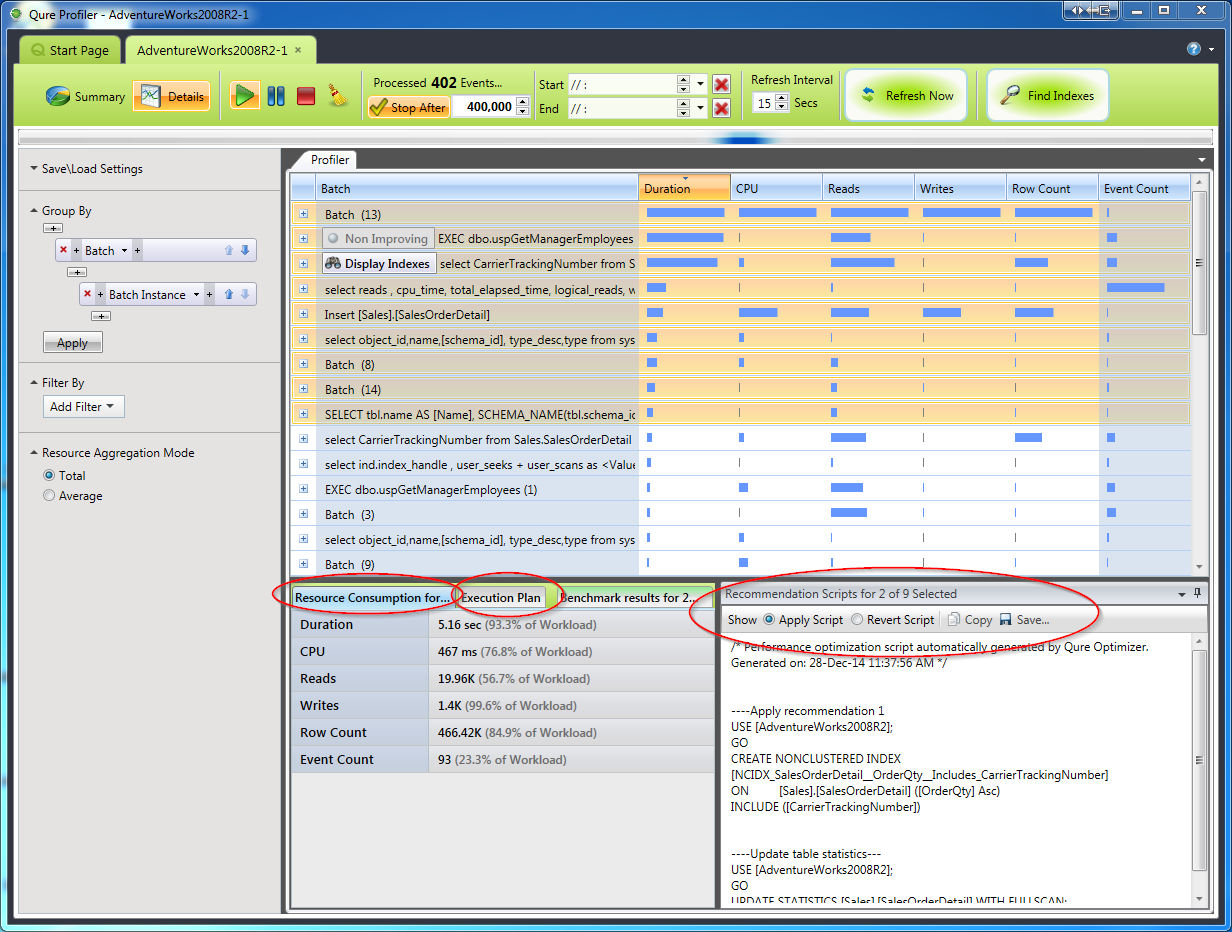The height and width of the screenshot is (932, 1232).
Task: Click the Stop After value field
Action: [484, 107]
